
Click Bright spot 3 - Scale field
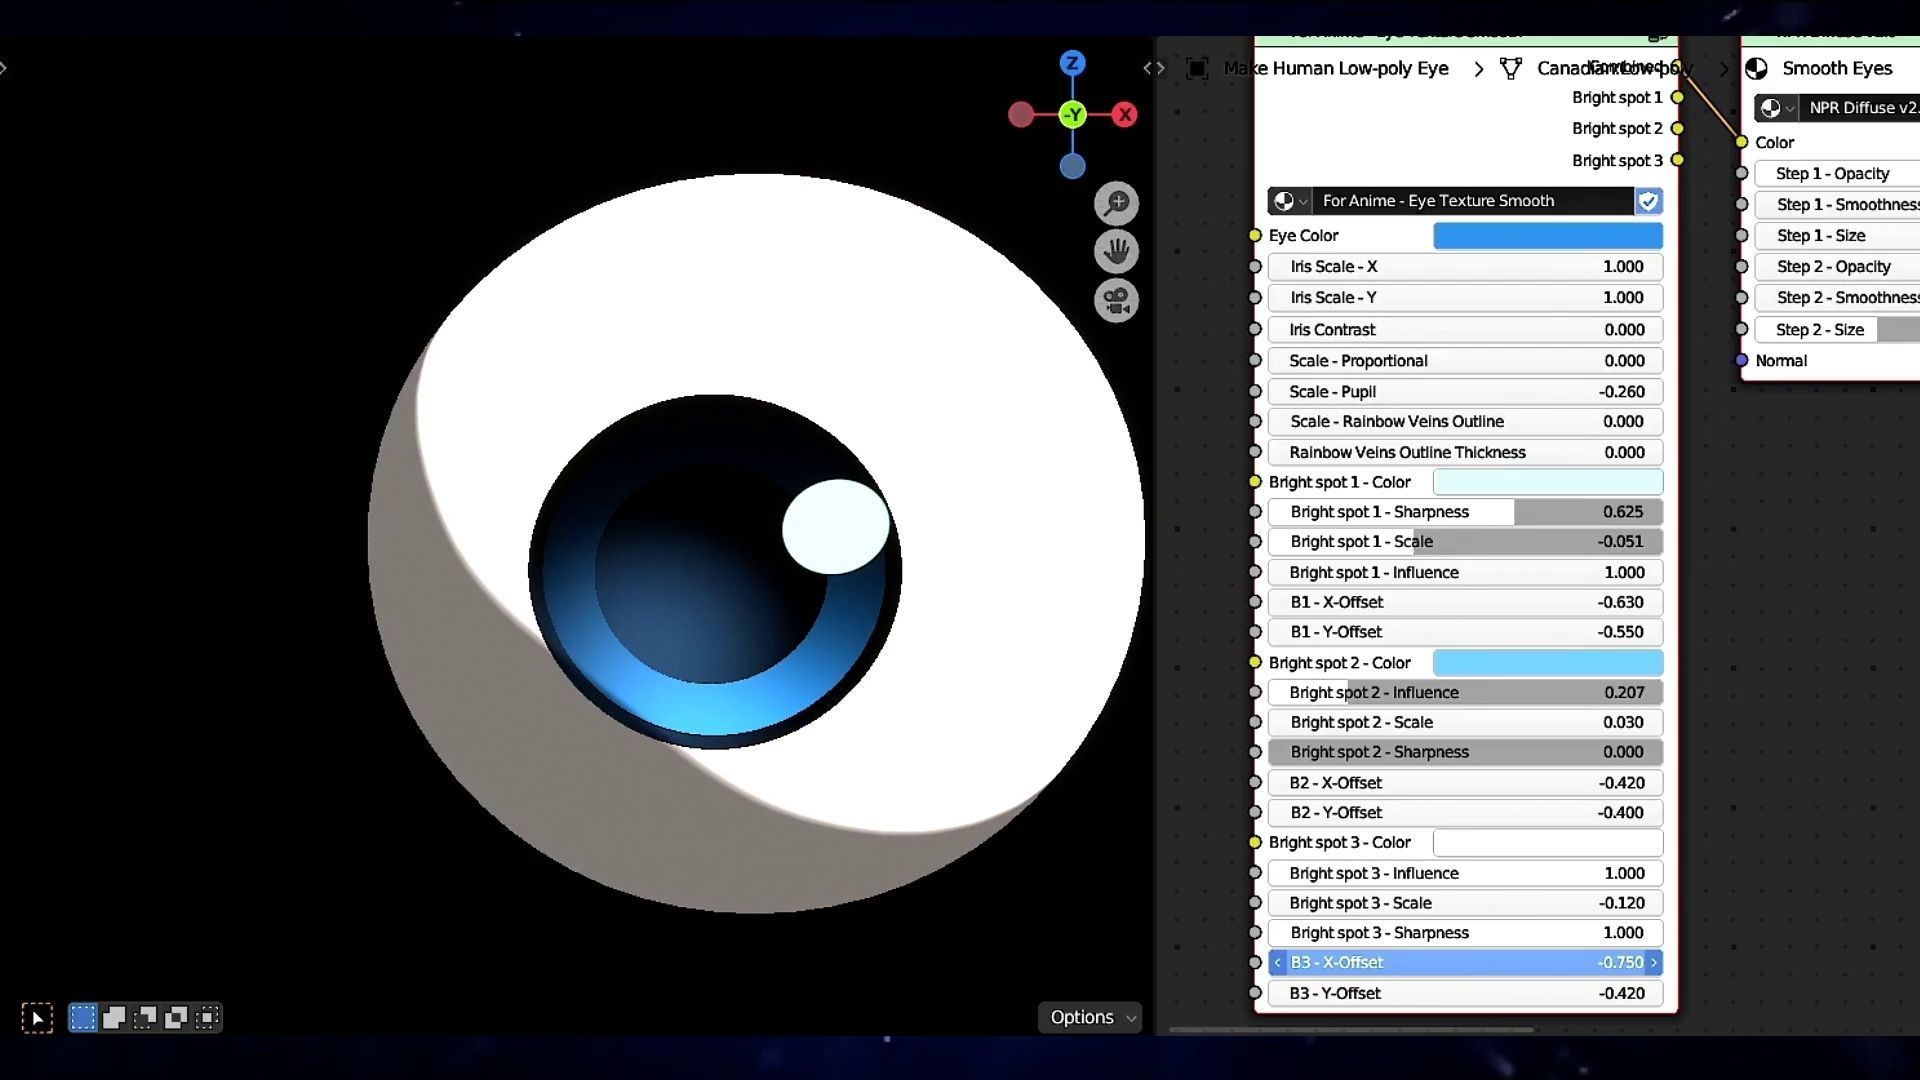click(1465, 903)
